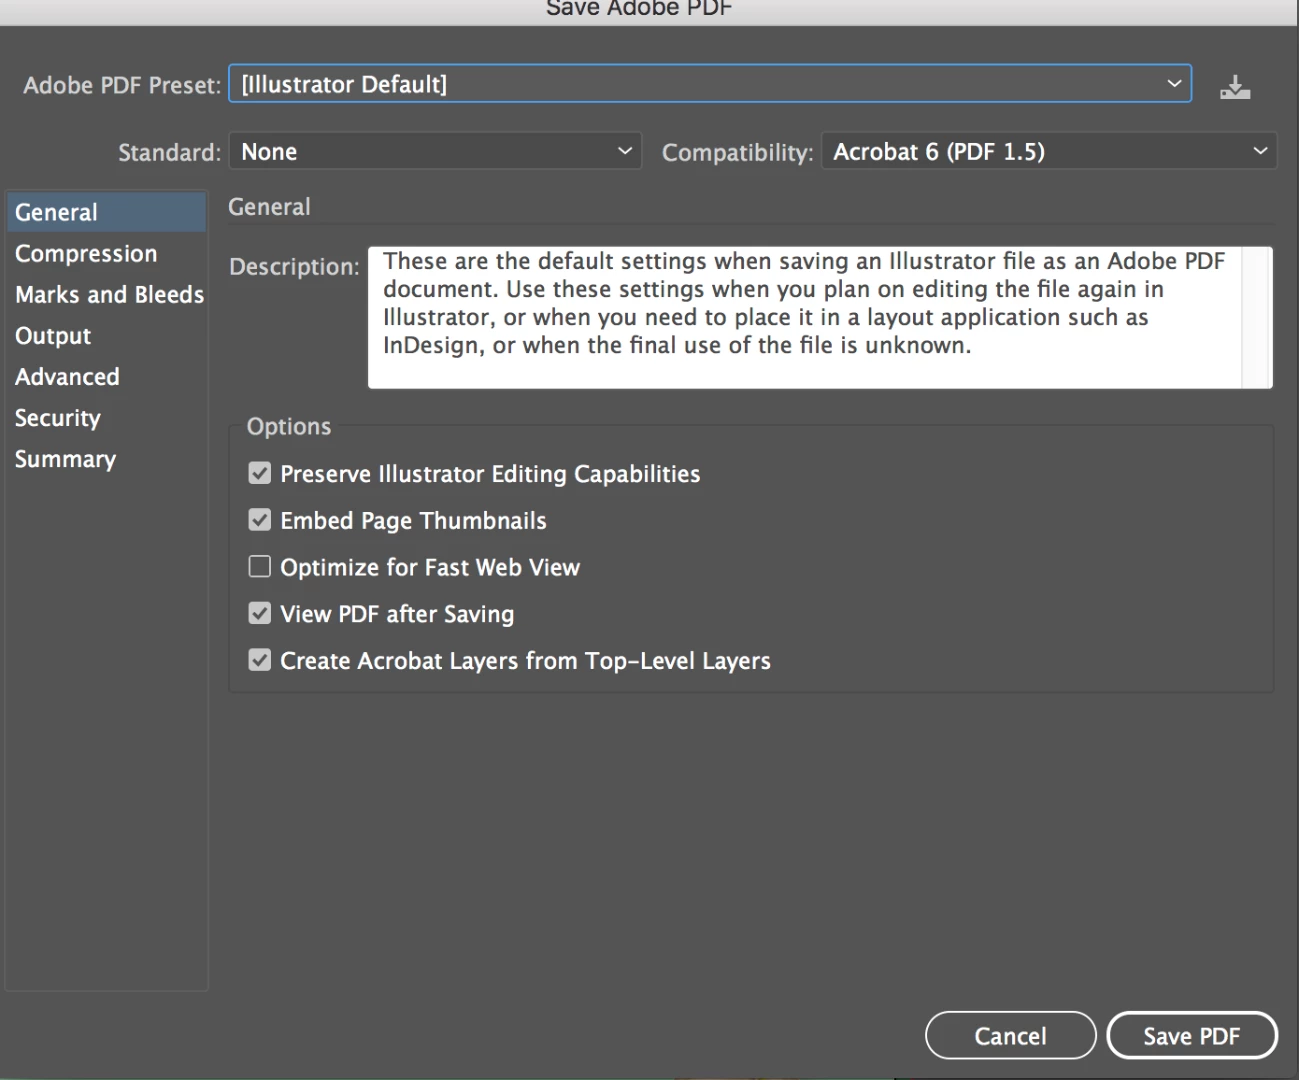Show the Advanced options
This screenshot has height=1080, width=1299.
point(106,376)
